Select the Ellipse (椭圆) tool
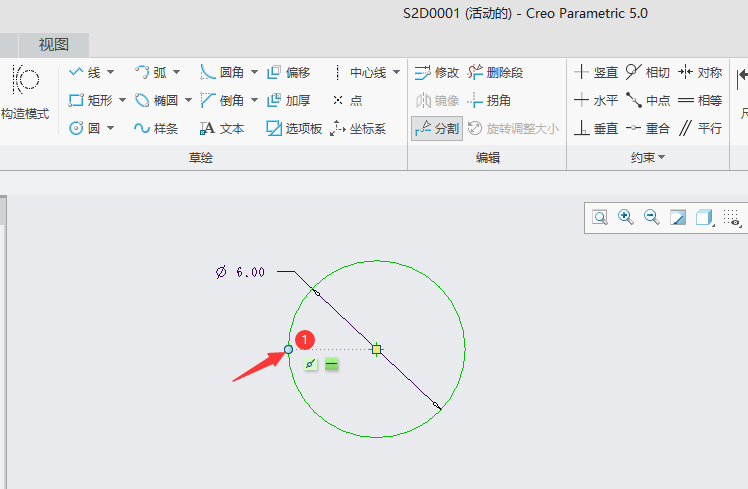This screenshot has width=748, height=489. 156,100
